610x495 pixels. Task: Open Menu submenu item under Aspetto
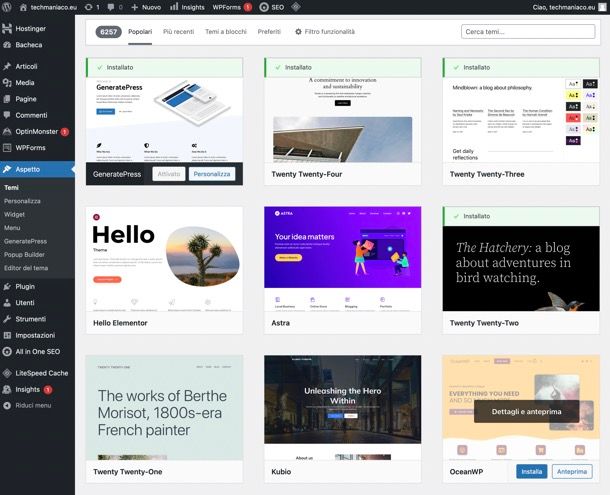[12, 228]
